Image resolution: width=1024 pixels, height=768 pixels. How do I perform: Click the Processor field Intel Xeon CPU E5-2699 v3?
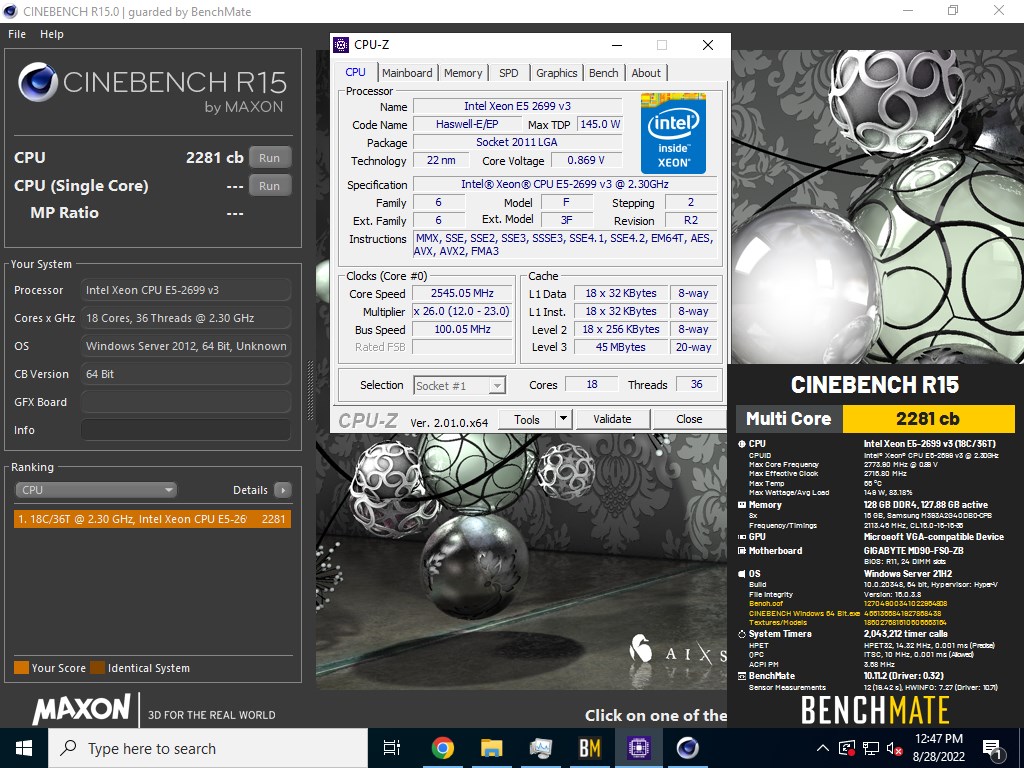(186, 290)
